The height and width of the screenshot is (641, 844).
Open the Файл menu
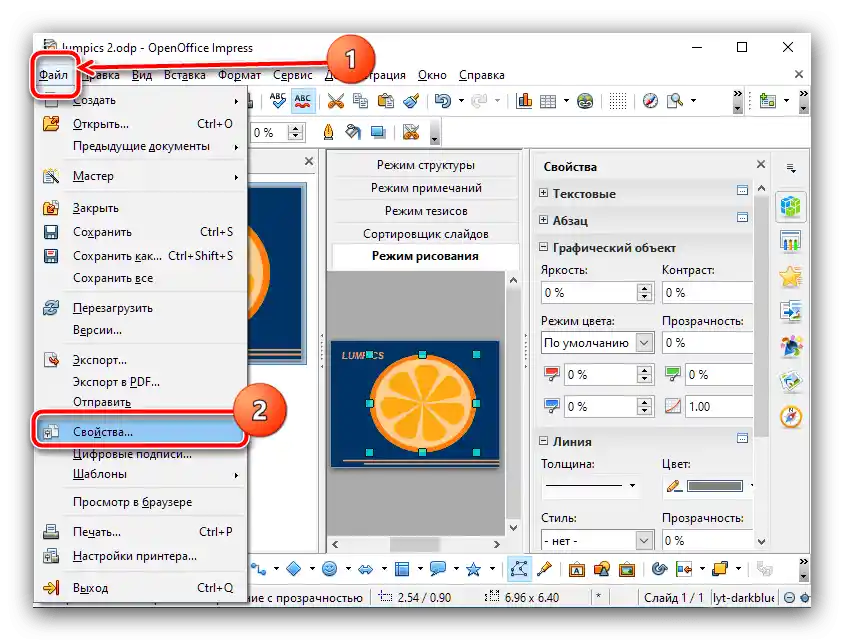53,75
